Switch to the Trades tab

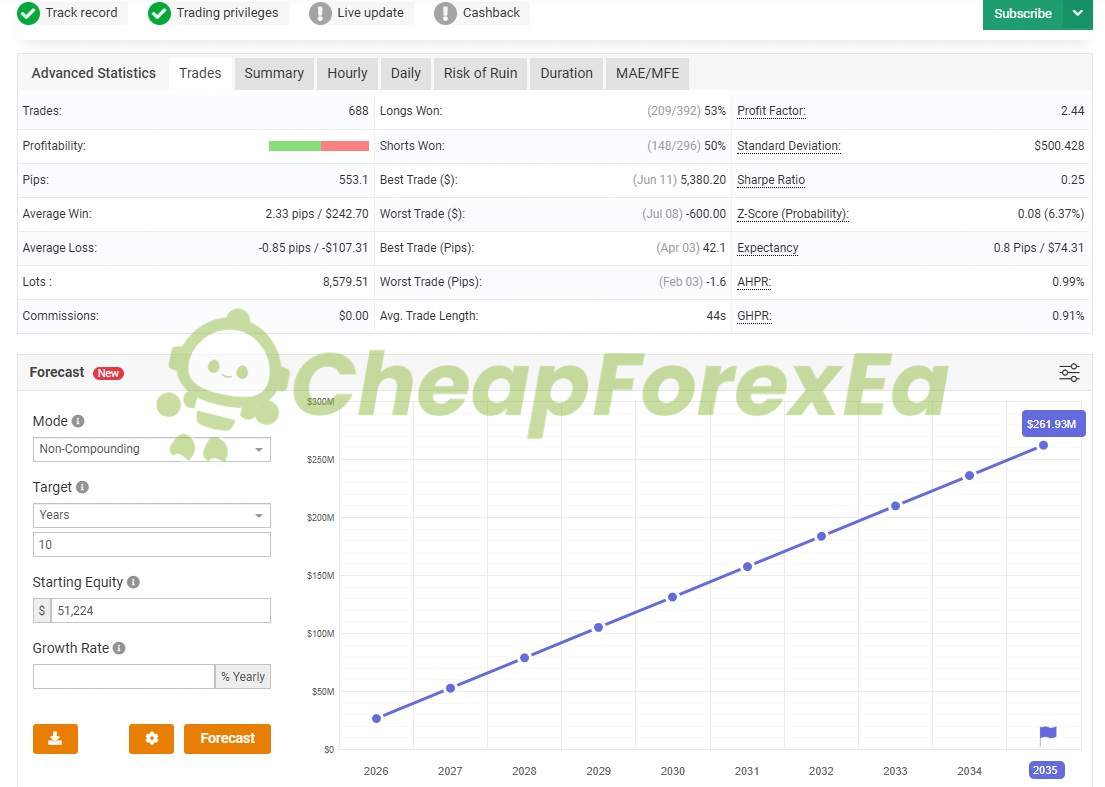point(200,73)
